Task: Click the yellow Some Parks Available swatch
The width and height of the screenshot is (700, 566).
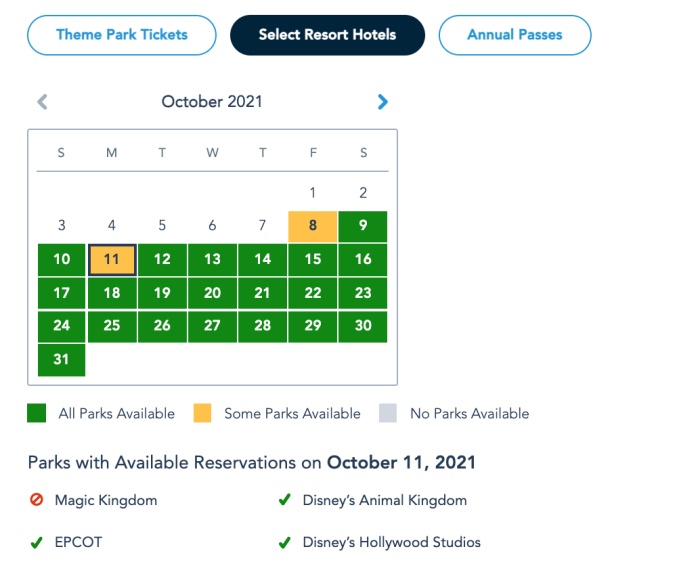Action: [202, 413]
